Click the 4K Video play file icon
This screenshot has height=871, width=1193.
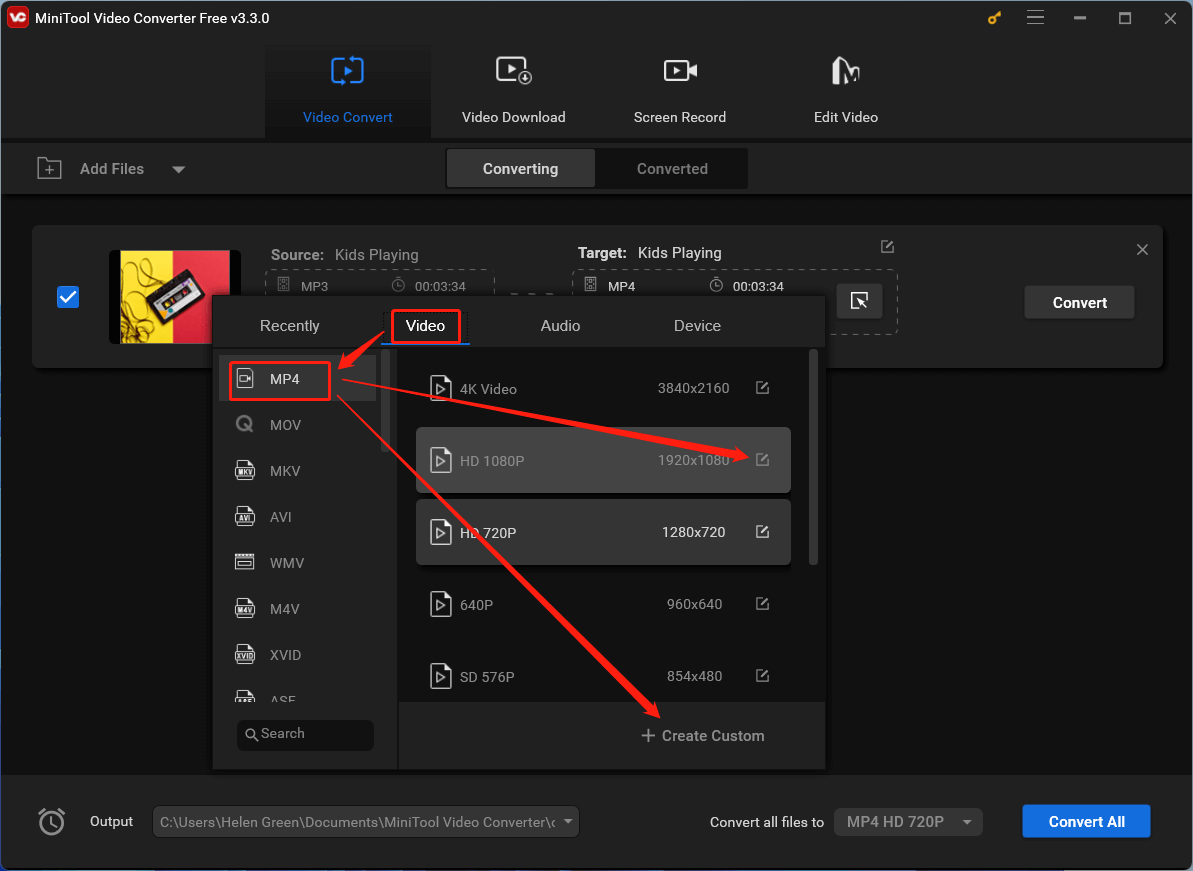click(x=441, y=388)
